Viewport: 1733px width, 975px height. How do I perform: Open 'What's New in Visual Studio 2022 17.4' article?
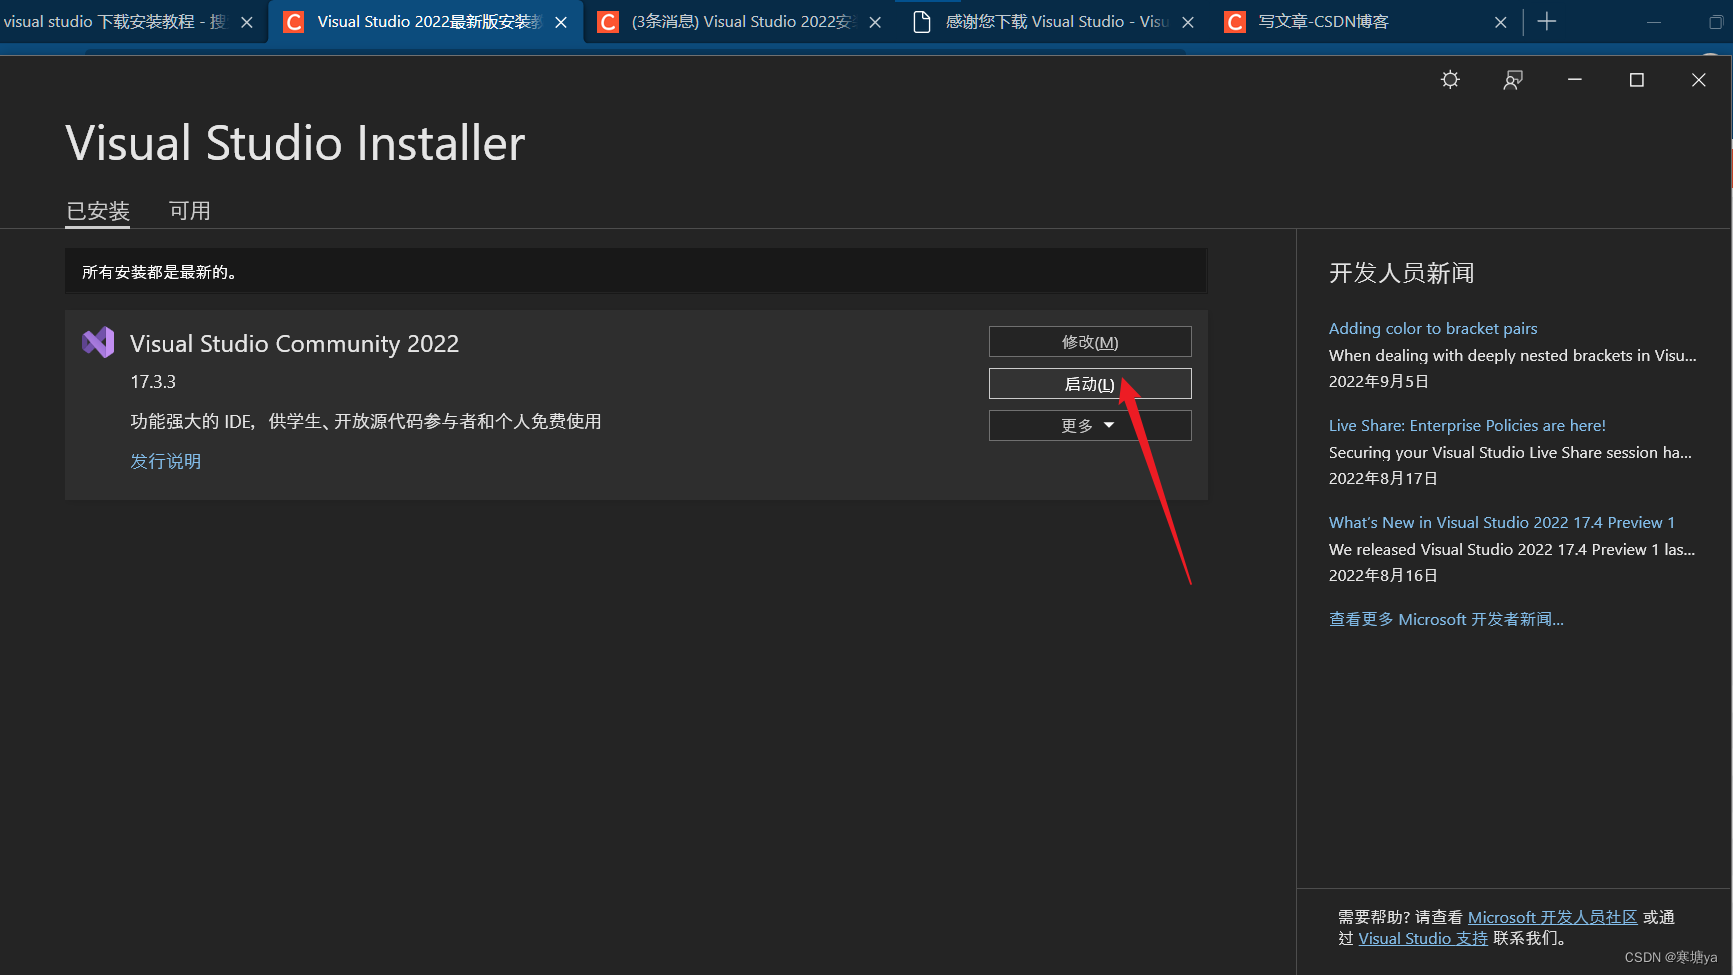coord(1502,522)
